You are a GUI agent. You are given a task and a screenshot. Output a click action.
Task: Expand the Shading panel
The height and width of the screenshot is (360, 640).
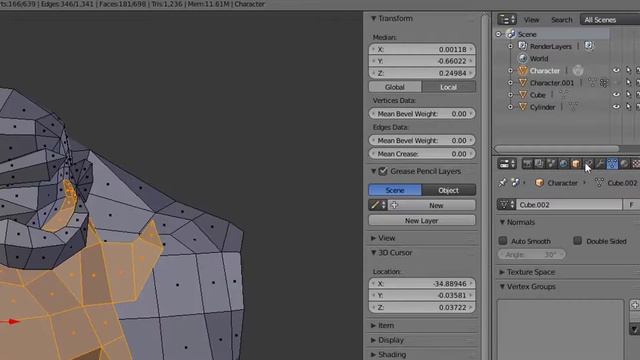click(x=373, y=354)
